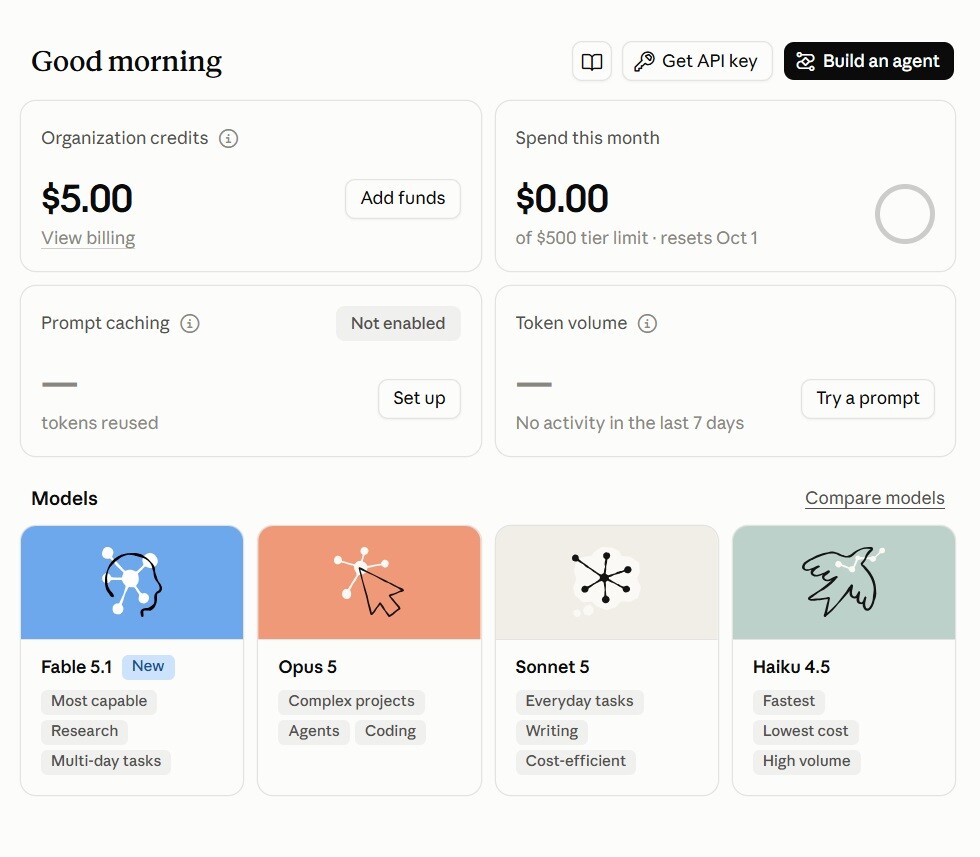
Task: Open the View billing link
Action: [x=88, y=238]
